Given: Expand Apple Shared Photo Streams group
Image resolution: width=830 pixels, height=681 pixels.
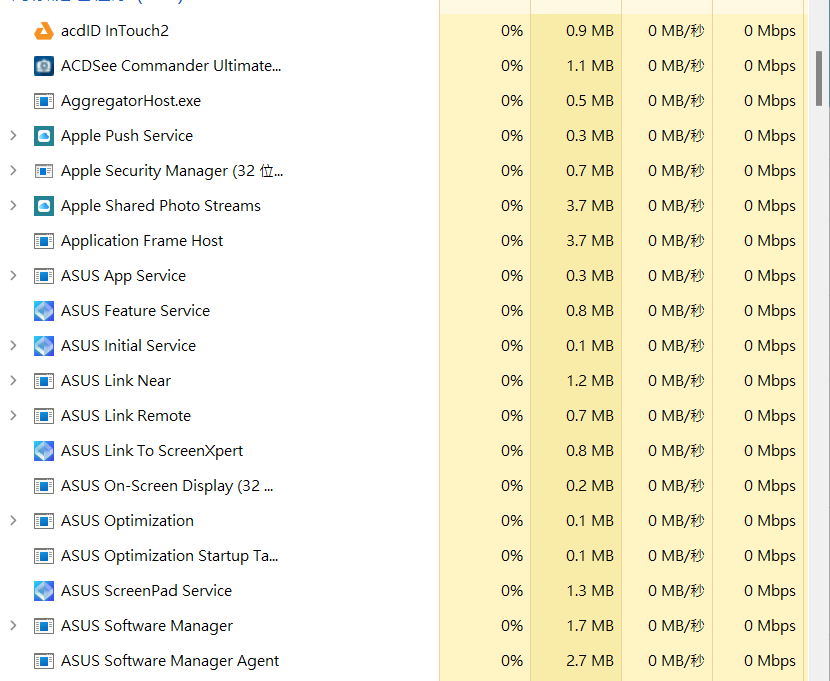Looking at the screenshot, I should click(14, 206).
